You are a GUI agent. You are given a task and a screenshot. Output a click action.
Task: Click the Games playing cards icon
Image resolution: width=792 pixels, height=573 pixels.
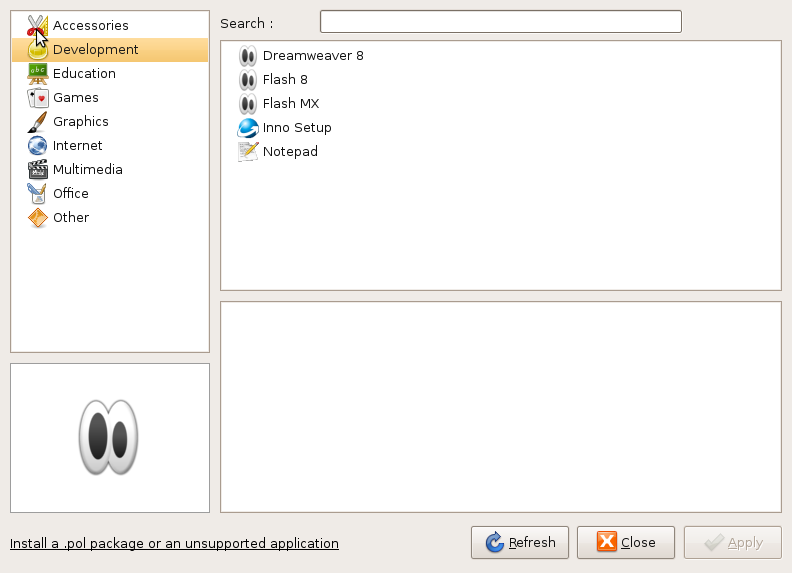[37, 98]
